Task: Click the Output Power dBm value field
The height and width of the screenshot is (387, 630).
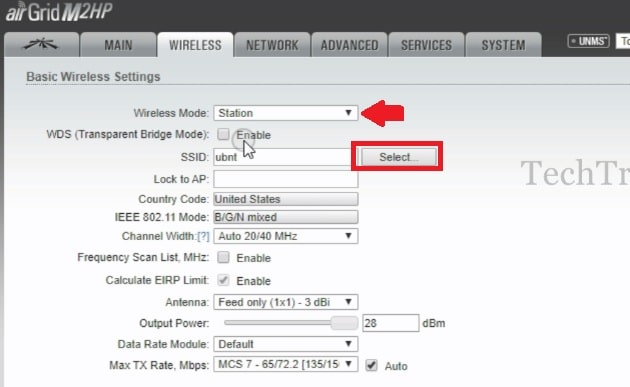Action: pos(391,323)
